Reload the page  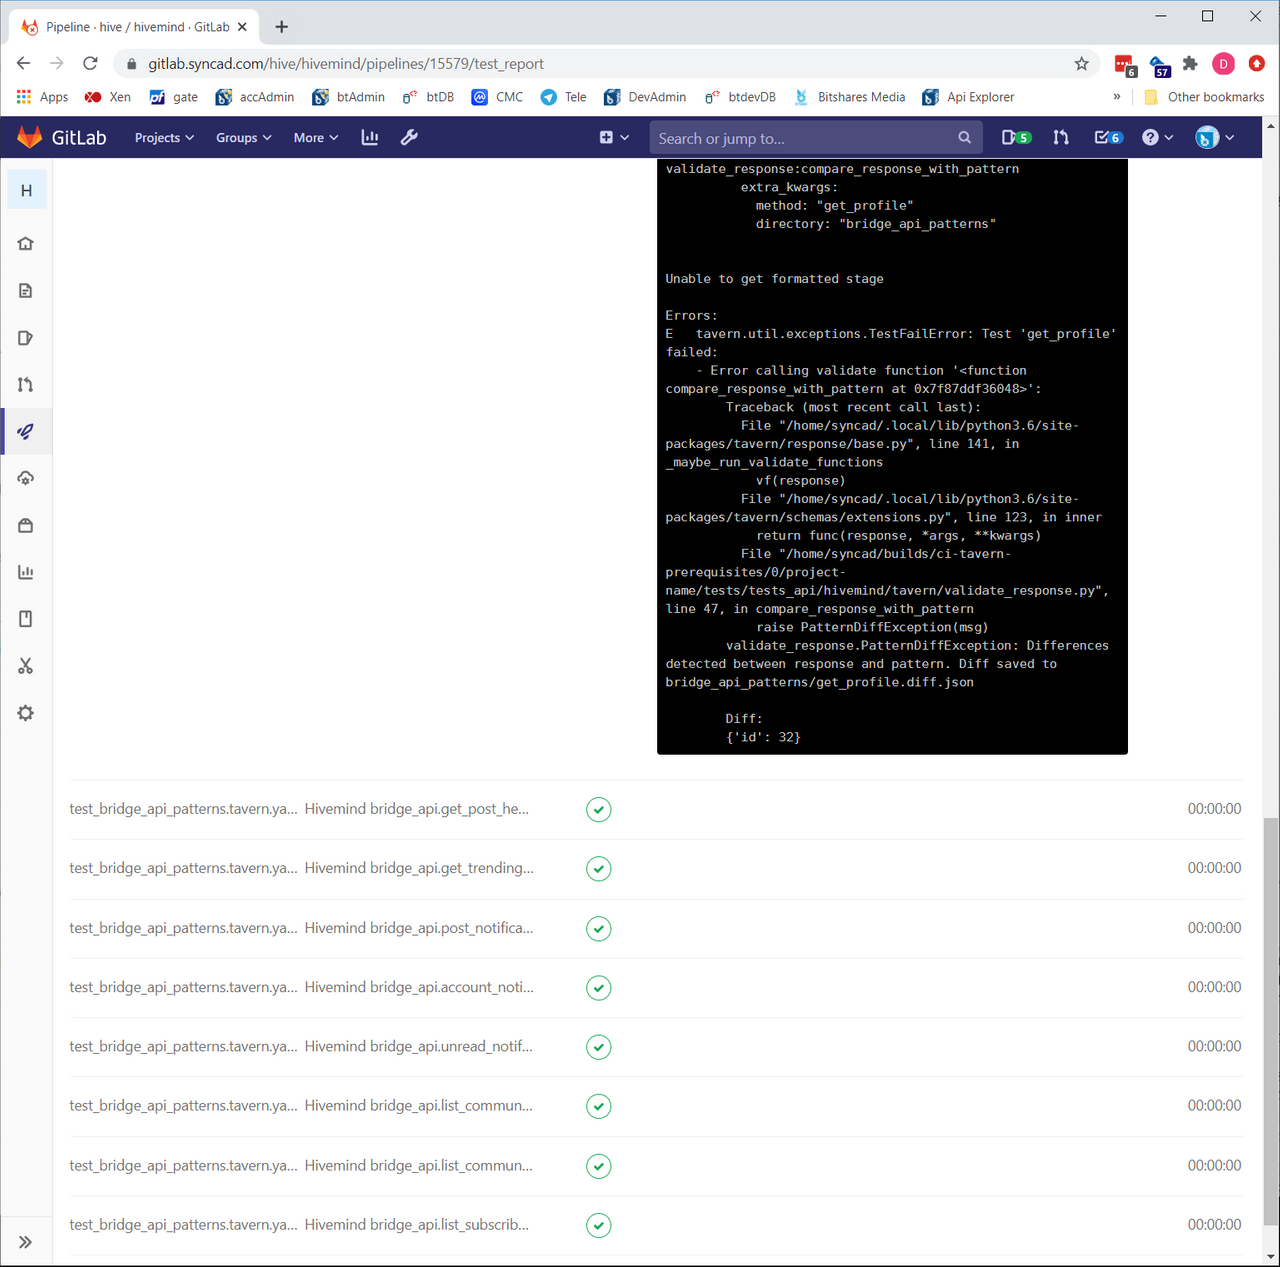[90, 63]
